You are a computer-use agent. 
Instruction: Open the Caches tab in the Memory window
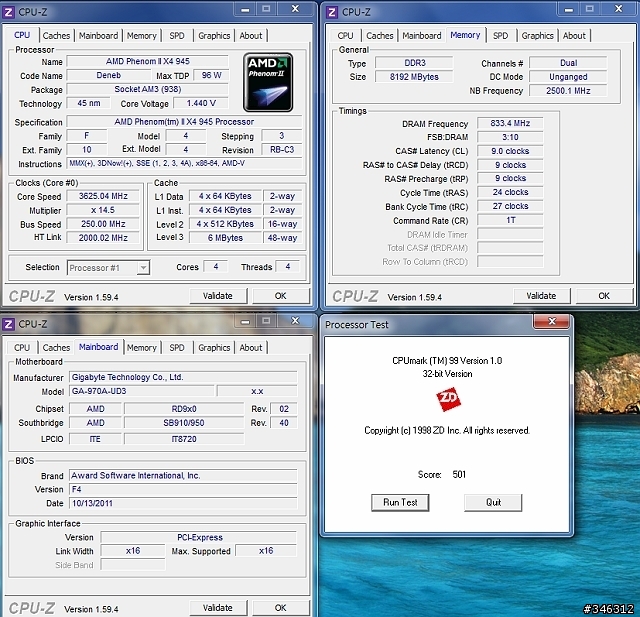coord(380,36)
